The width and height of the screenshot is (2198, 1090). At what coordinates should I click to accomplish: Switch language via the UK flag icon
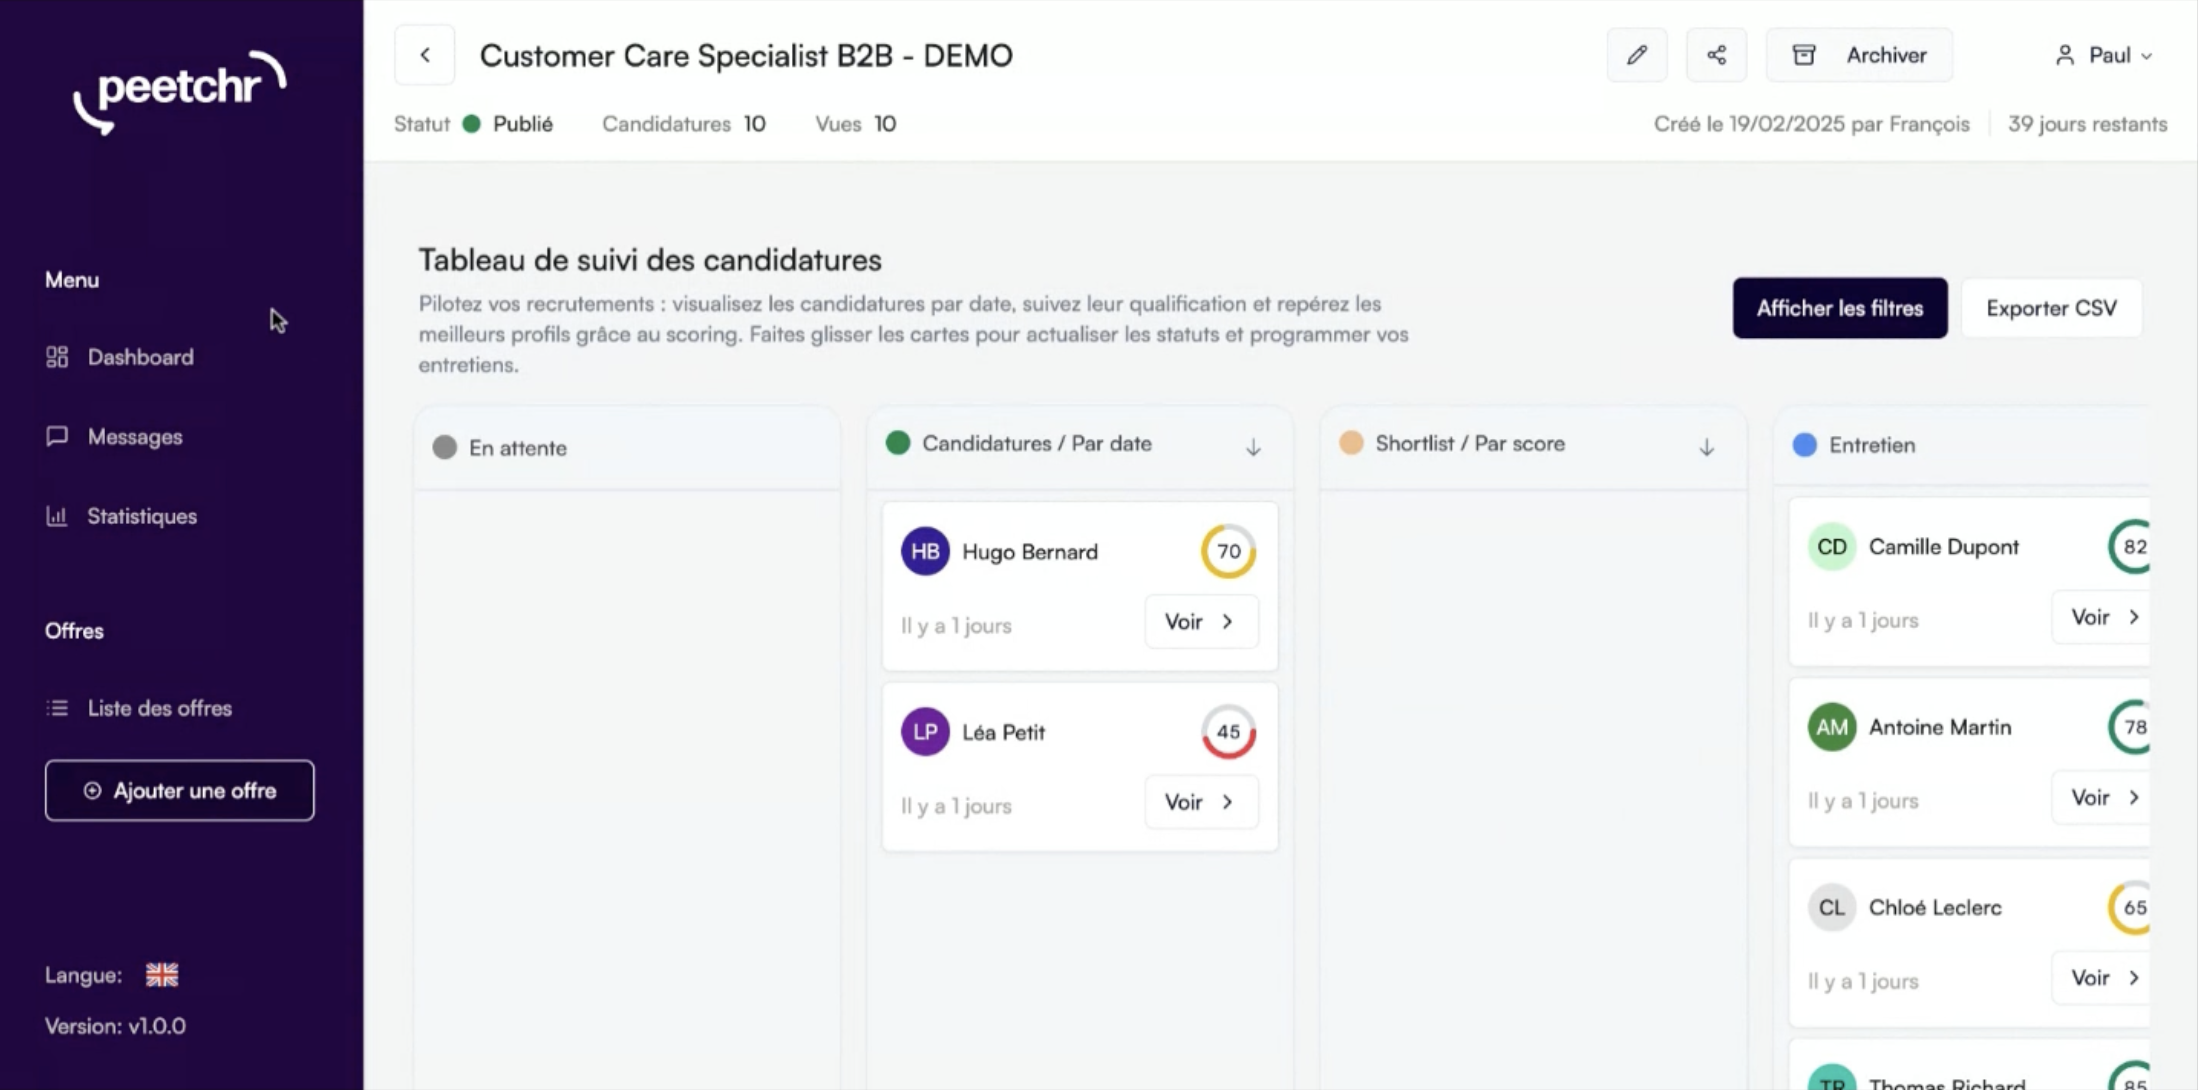pos(162,975)
